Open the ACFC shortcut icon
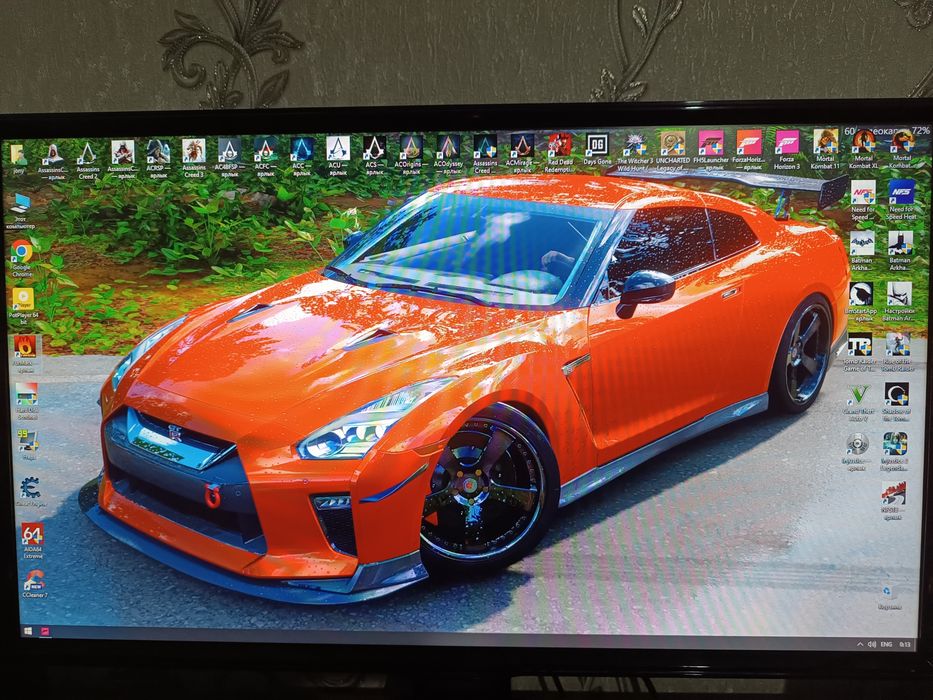933x700 pixels. pos(265,157)
